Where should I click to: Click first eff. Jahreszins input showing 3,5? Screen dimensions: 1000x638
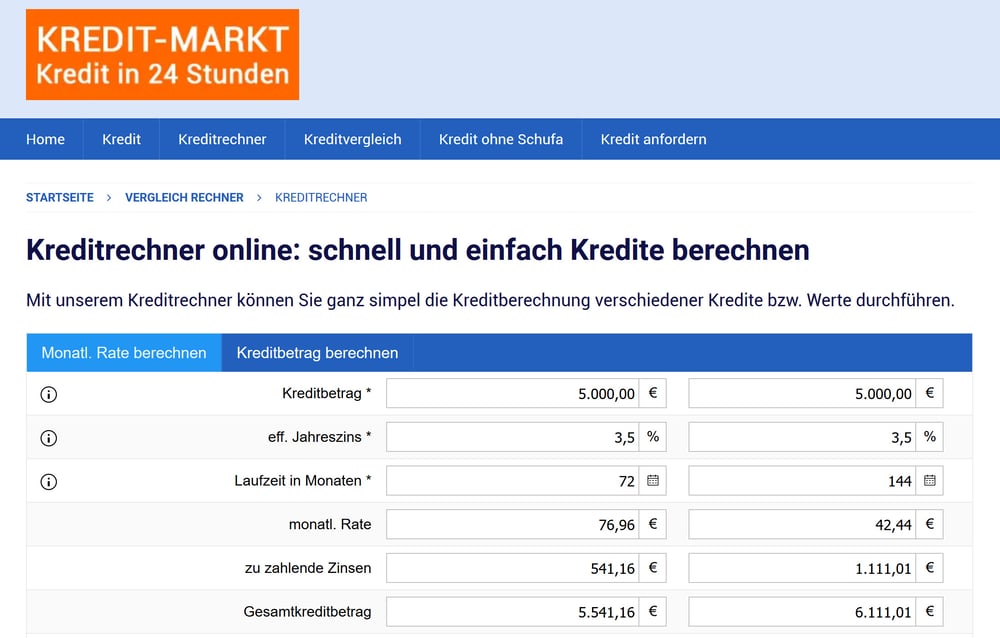[x=512, y=437]
